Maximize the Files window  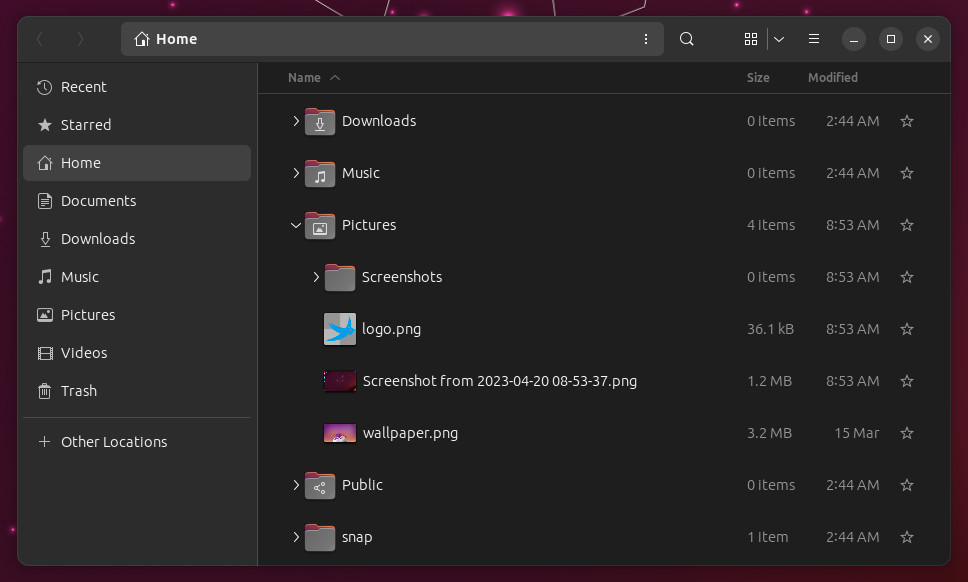[891, 39]
